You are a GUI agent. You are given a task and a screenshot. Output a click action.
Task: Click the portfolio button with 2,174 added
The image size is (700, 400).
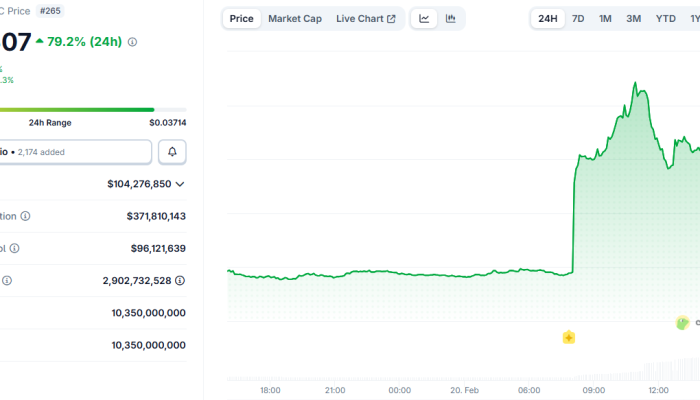(x=75, y=151)
